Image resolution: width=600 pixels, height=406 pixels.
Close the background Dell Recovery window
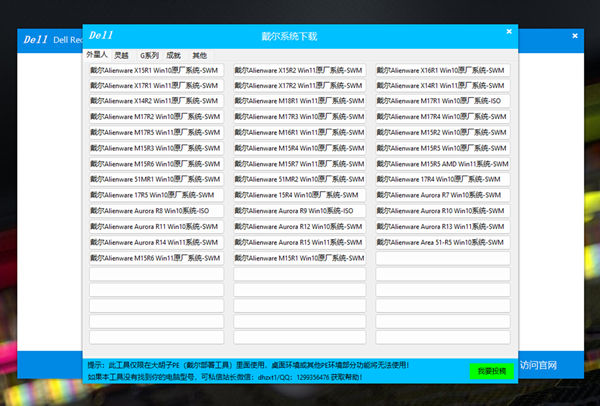[x=575, y=36]
